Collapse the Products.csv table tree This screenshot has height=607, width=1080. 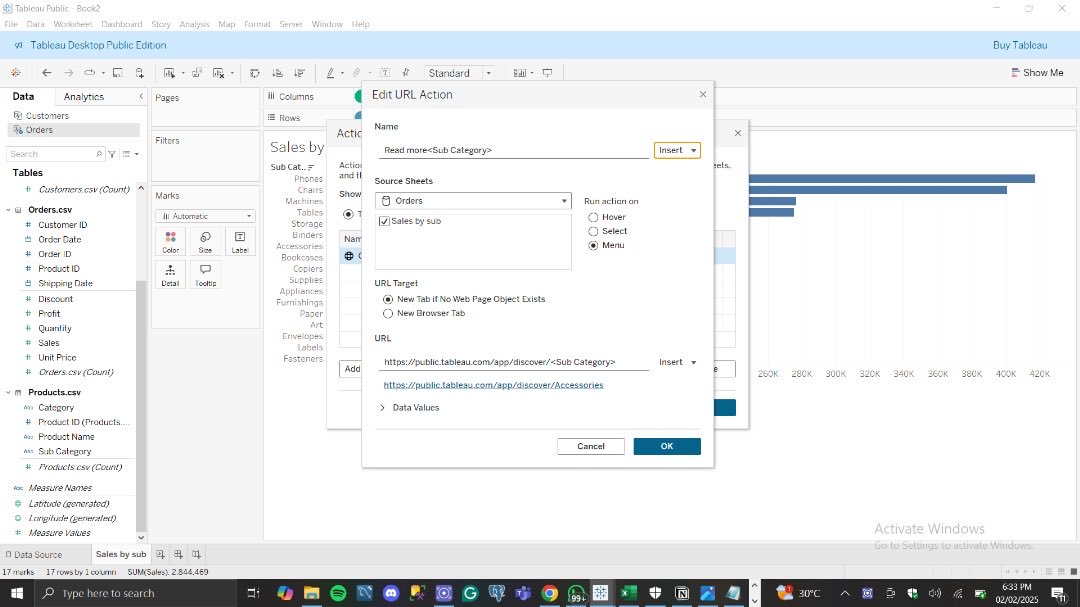[x=8, y=392]
